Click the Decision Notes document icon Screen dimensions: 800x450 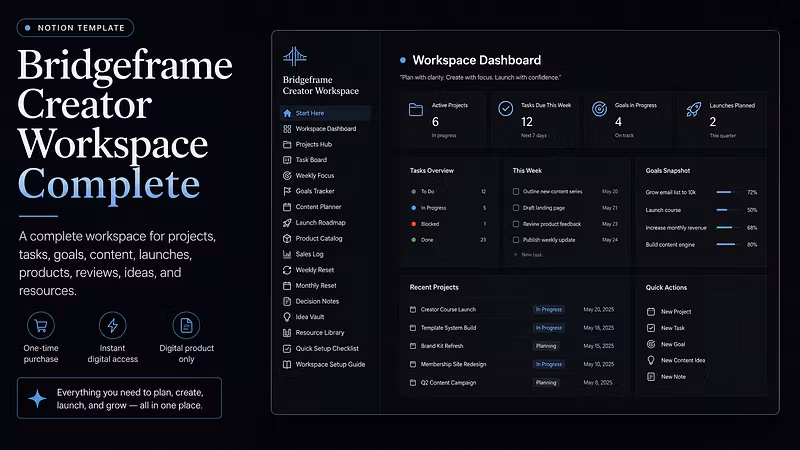click(x=287, y=302)
